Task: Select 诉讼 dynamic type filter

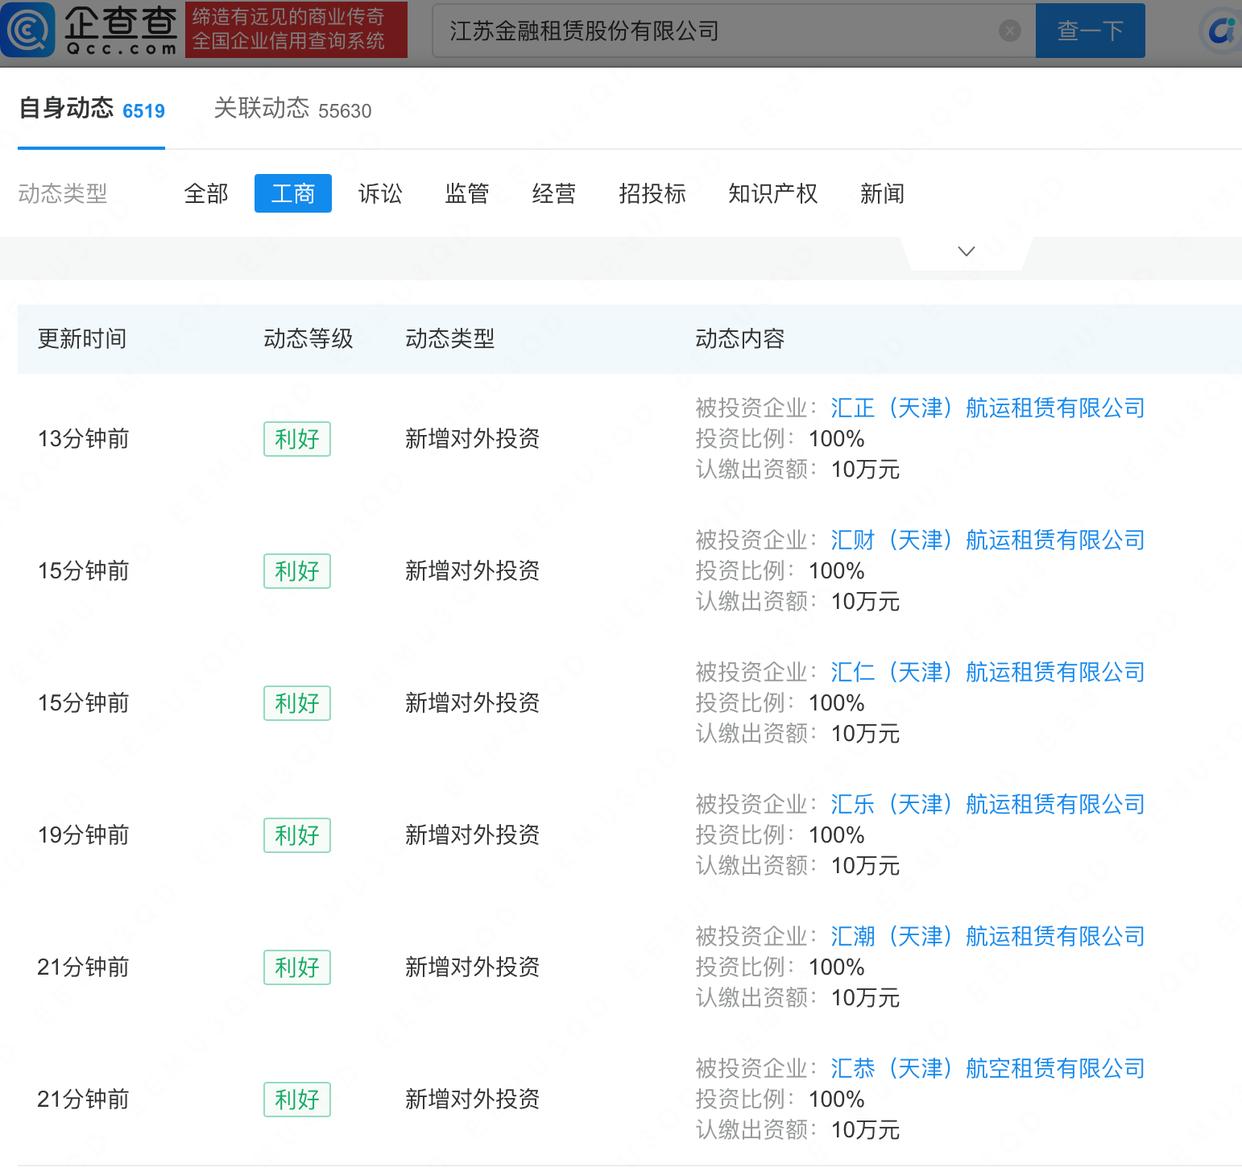Action: pos(380,193)
